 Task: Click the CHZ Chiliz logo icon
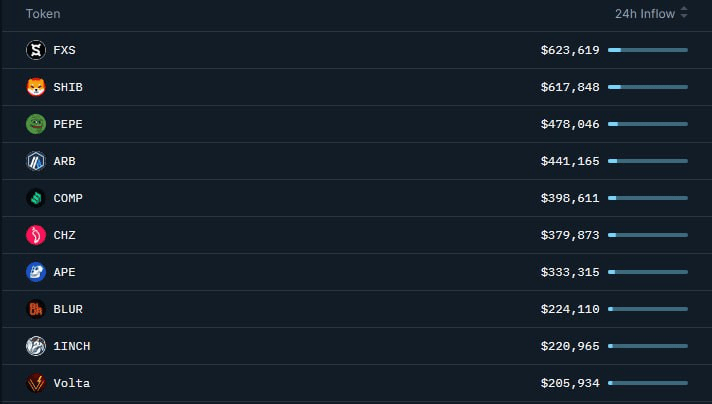36,235
